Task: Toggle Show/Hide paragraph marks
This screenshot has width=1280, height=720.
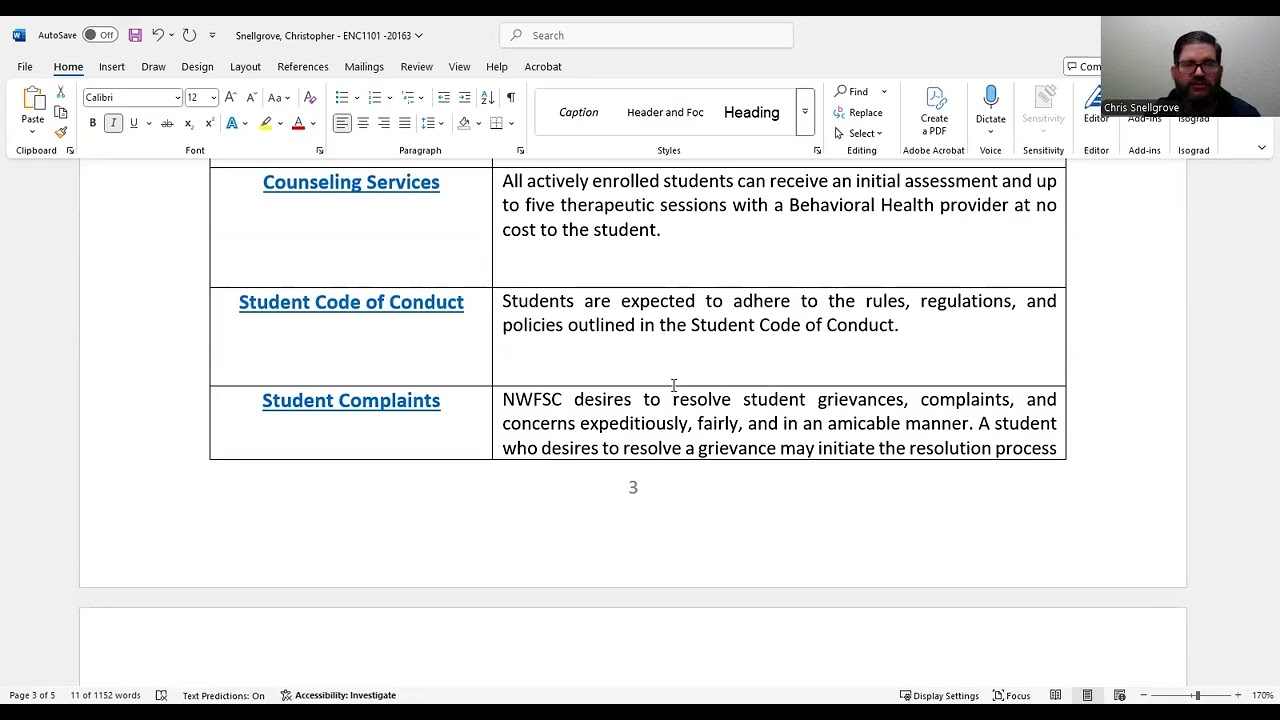Action: (511, 97)
